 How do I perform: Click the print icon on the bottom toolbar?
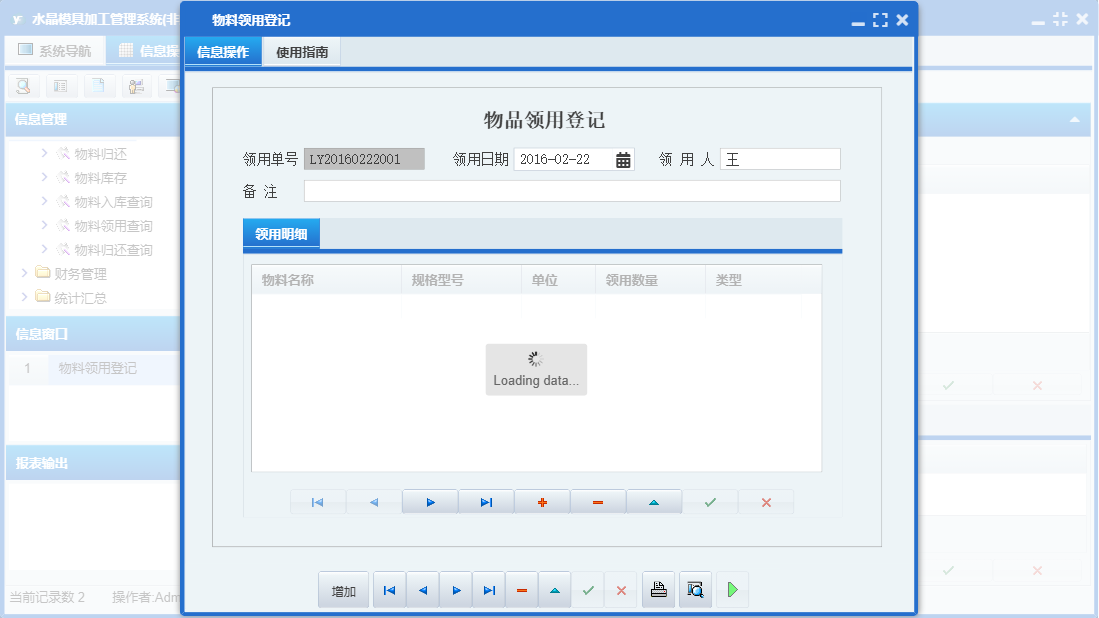coord(658,589)
